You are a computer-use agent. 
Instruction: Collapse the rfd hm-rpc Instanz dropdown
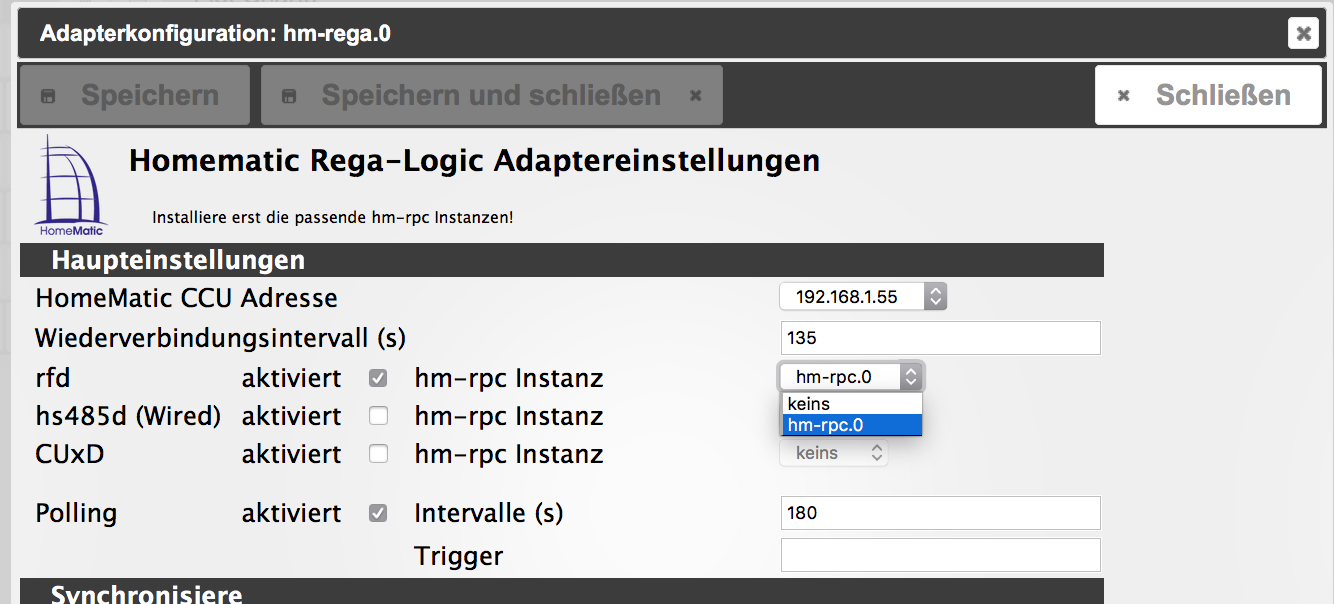click(852, 377)
